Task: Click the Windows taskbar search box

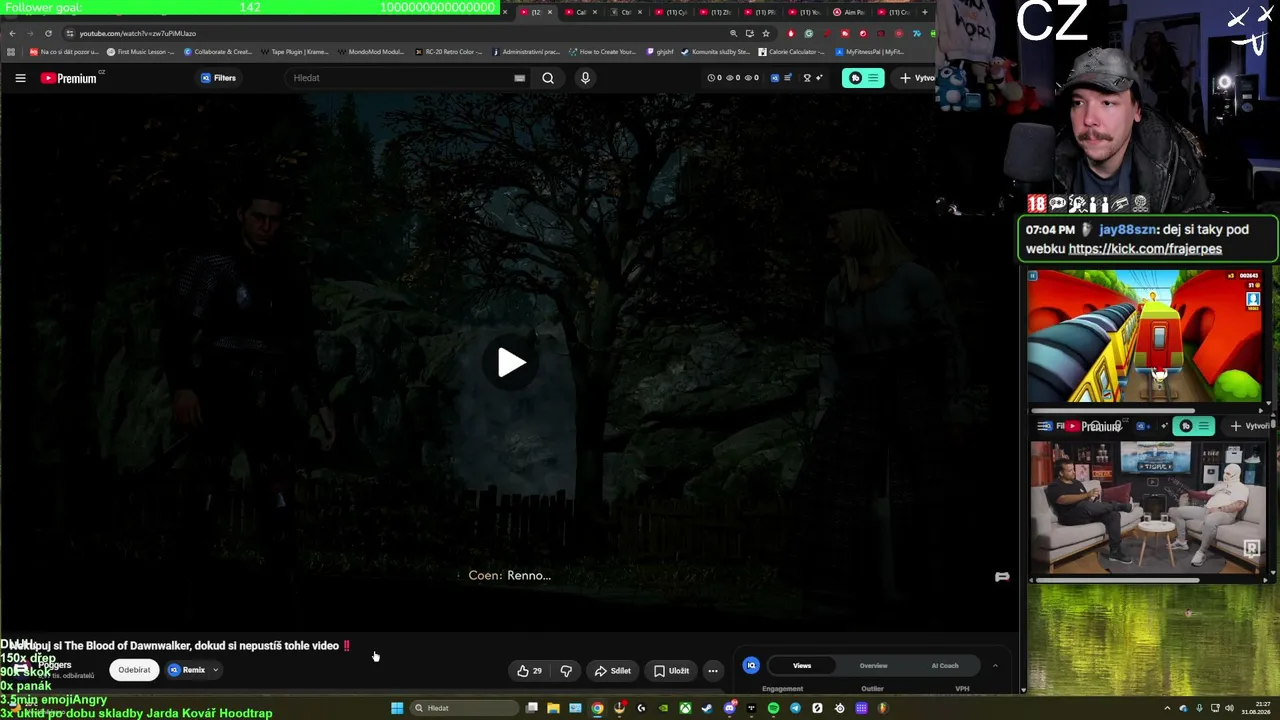Action: pos(463,708)
